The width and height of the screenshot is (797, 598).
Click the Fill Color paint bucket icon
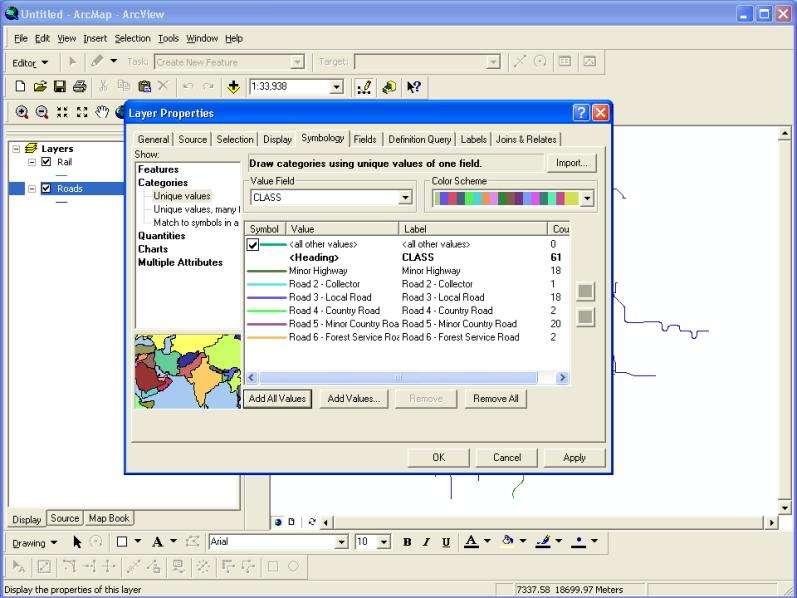pos(507,542)
